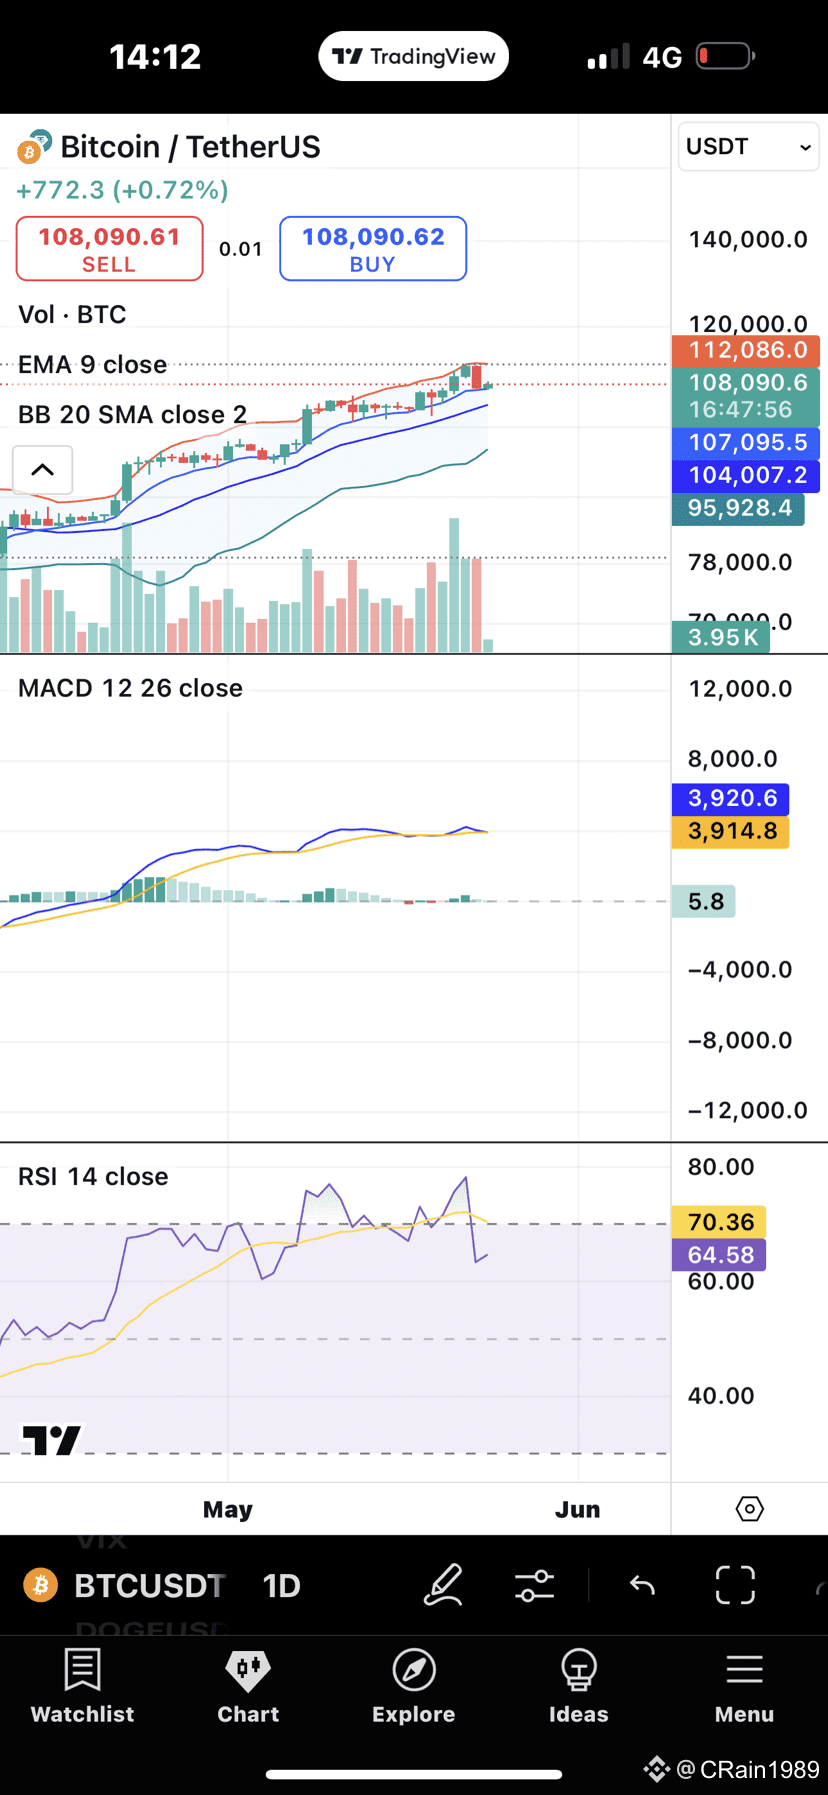Tap the battery status icon

(725, 56)
